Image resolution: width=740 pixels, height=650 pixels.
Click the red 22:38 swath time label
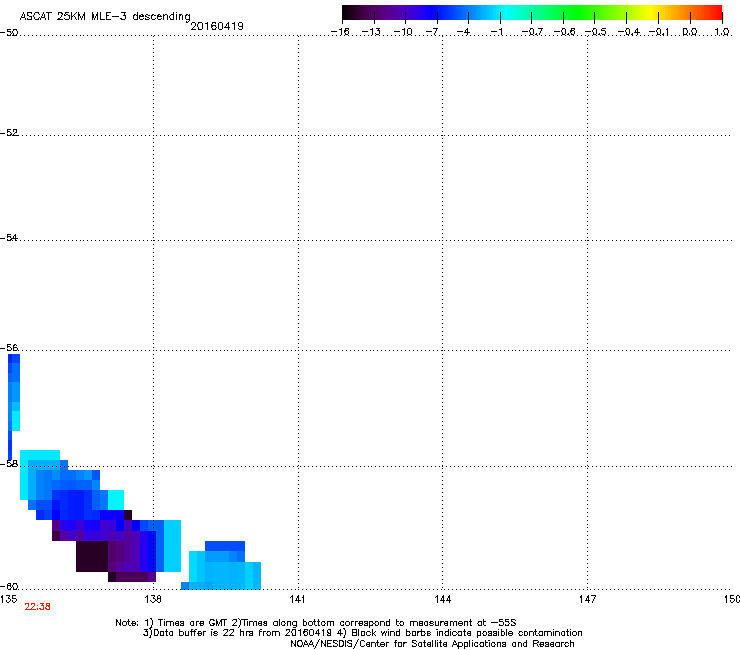pyautogui.click(x=37, y=607)
